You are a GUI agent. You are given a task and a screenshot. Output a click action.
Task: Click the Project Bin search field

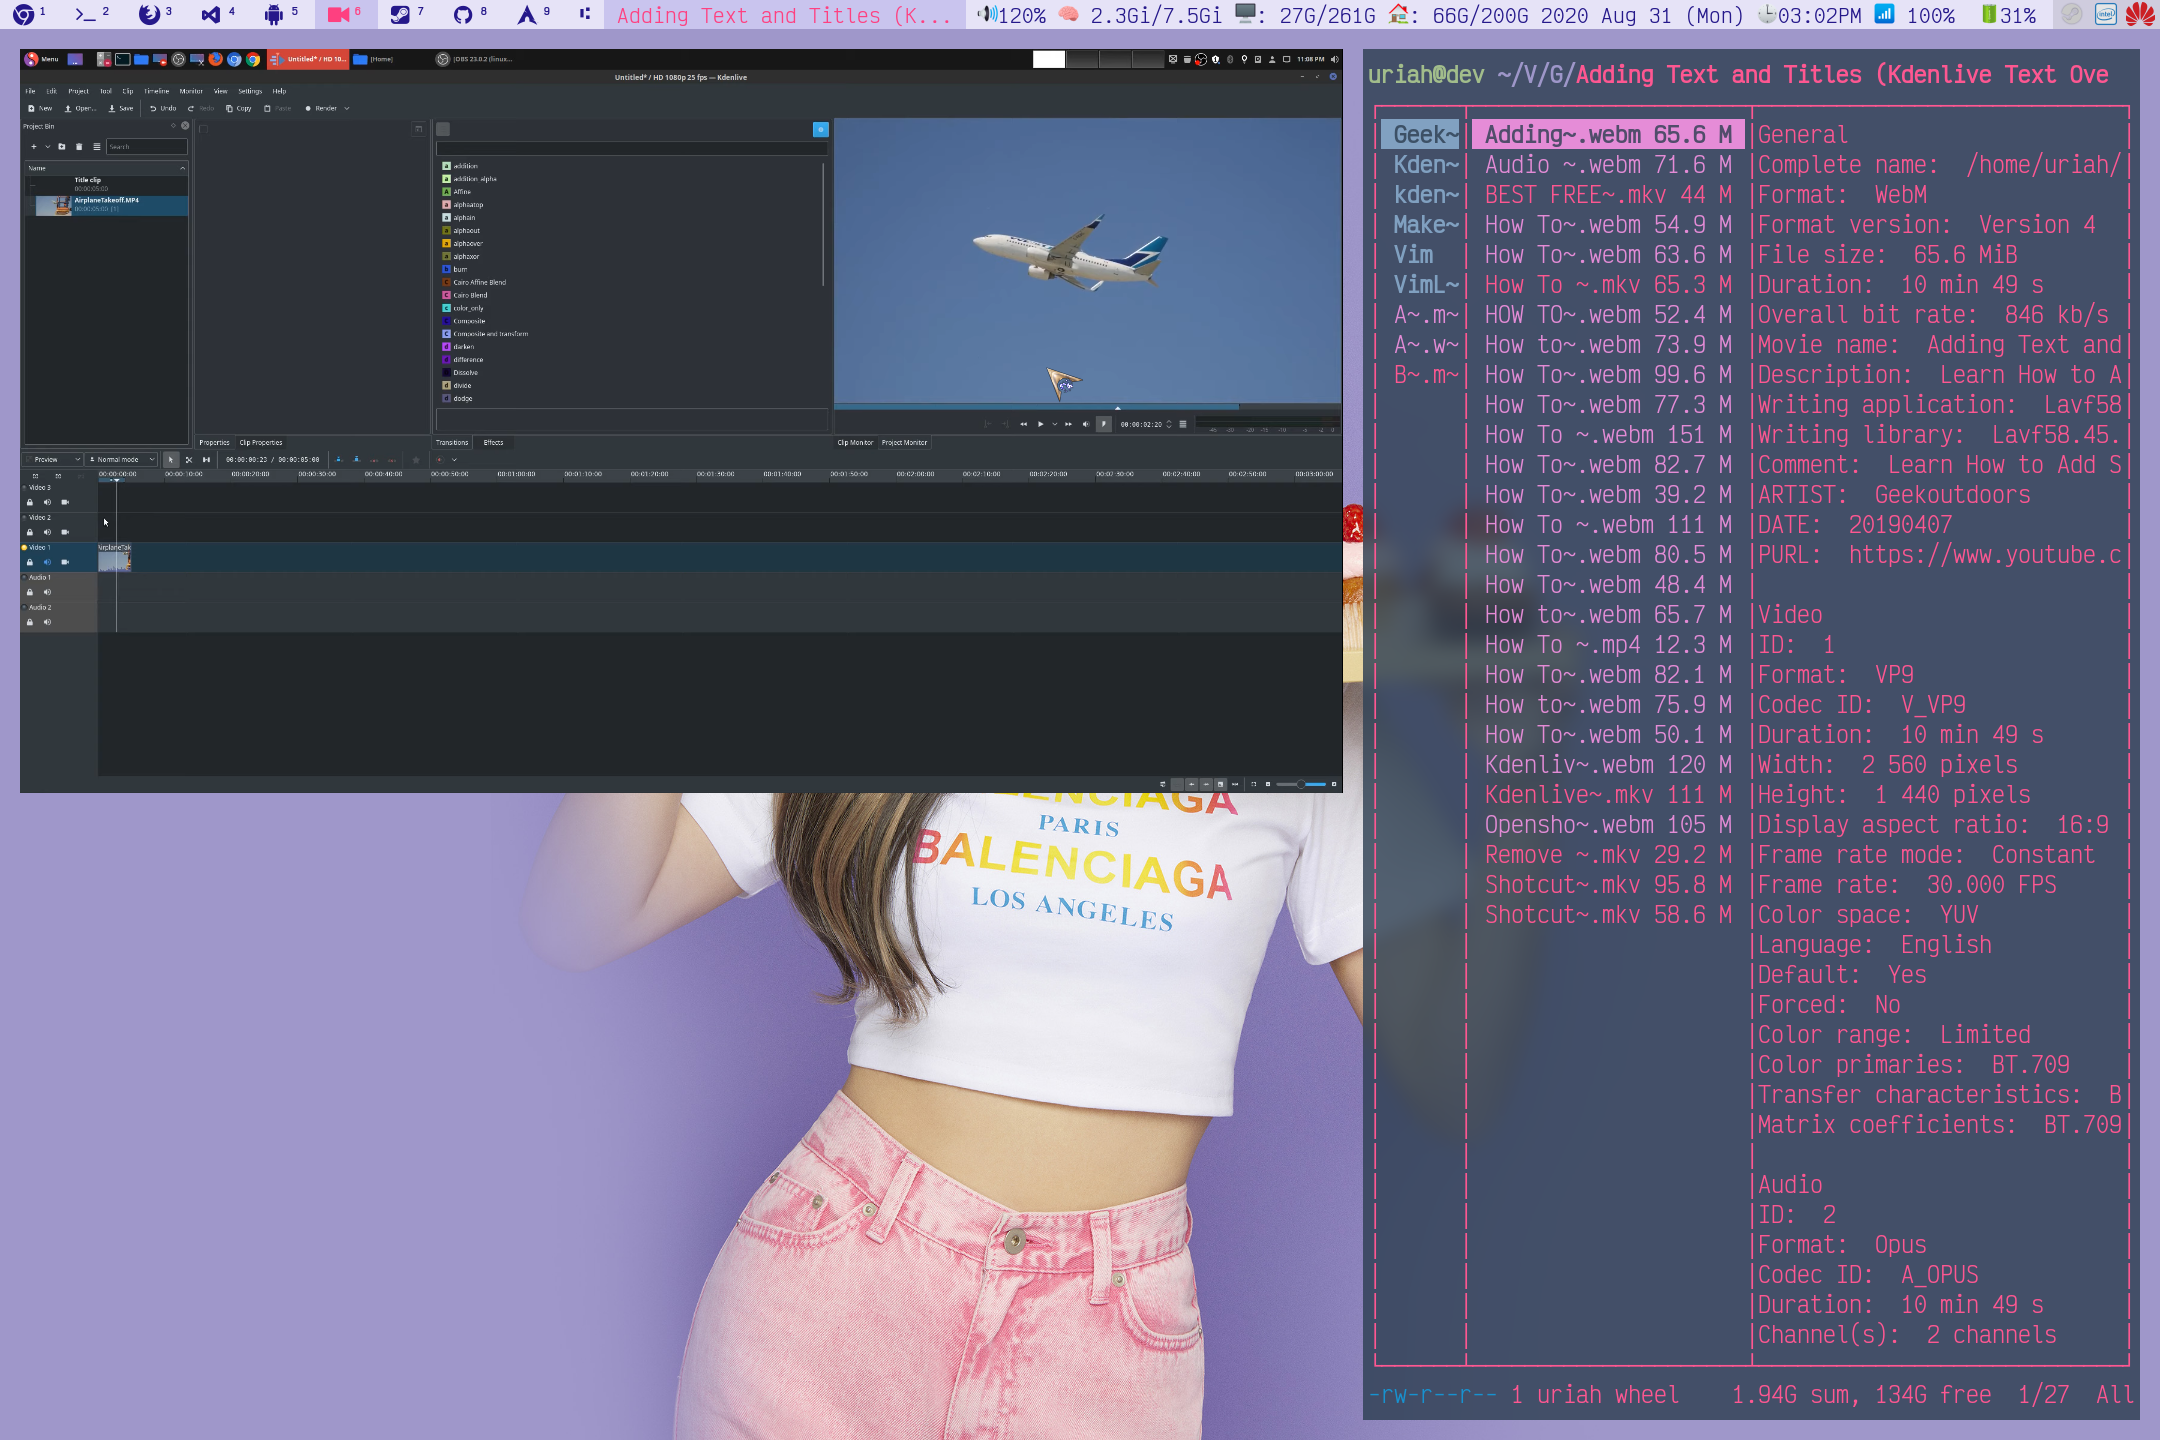click(147, 147)
